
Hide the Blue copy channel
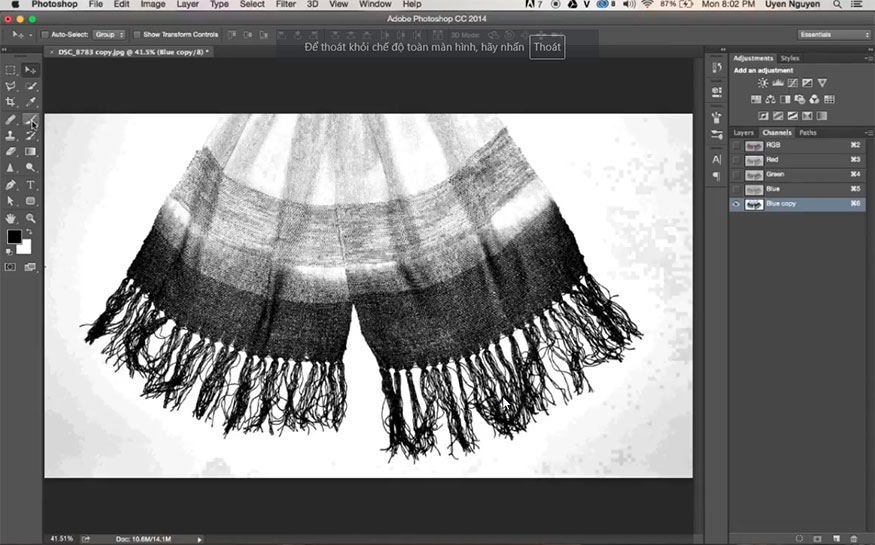736,204
